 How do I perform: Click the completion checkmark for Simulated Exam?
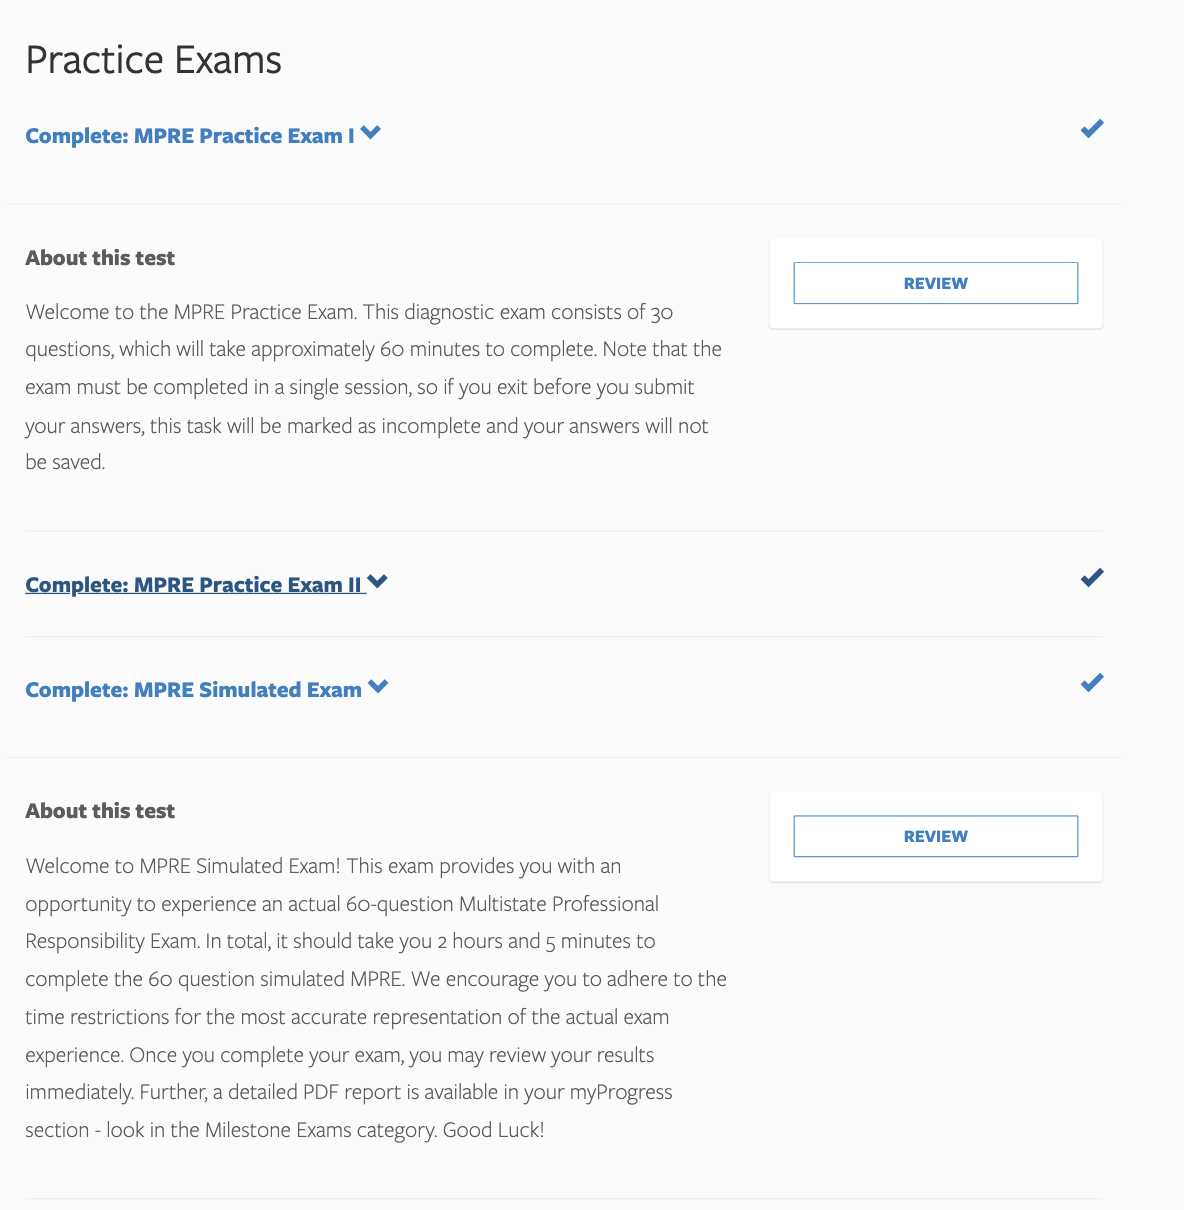coord(1092,683)
